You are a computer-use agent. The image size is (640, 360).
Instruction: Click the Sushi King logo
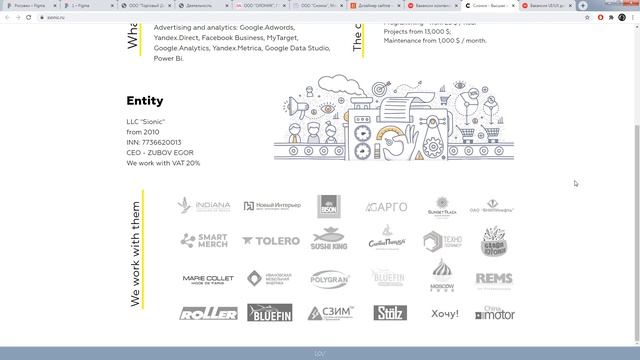coord(329,239)
